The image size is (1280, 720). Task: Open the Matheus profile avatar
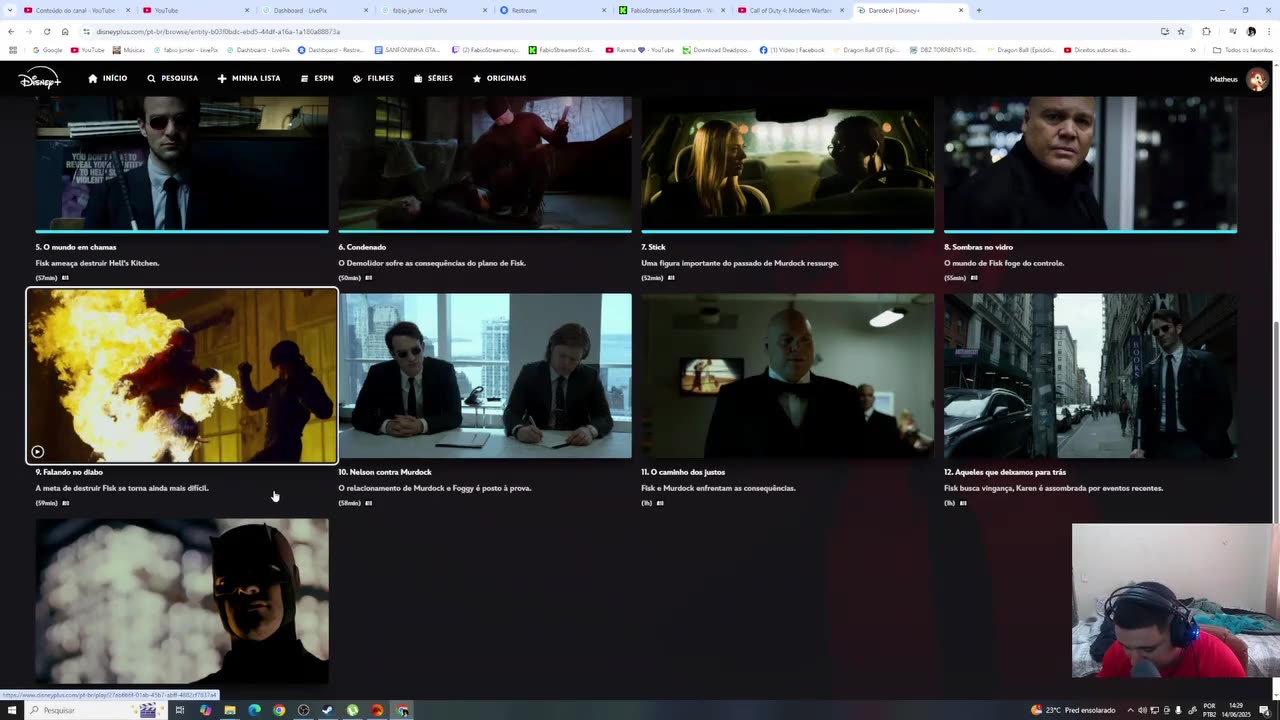coord(1257,79)
